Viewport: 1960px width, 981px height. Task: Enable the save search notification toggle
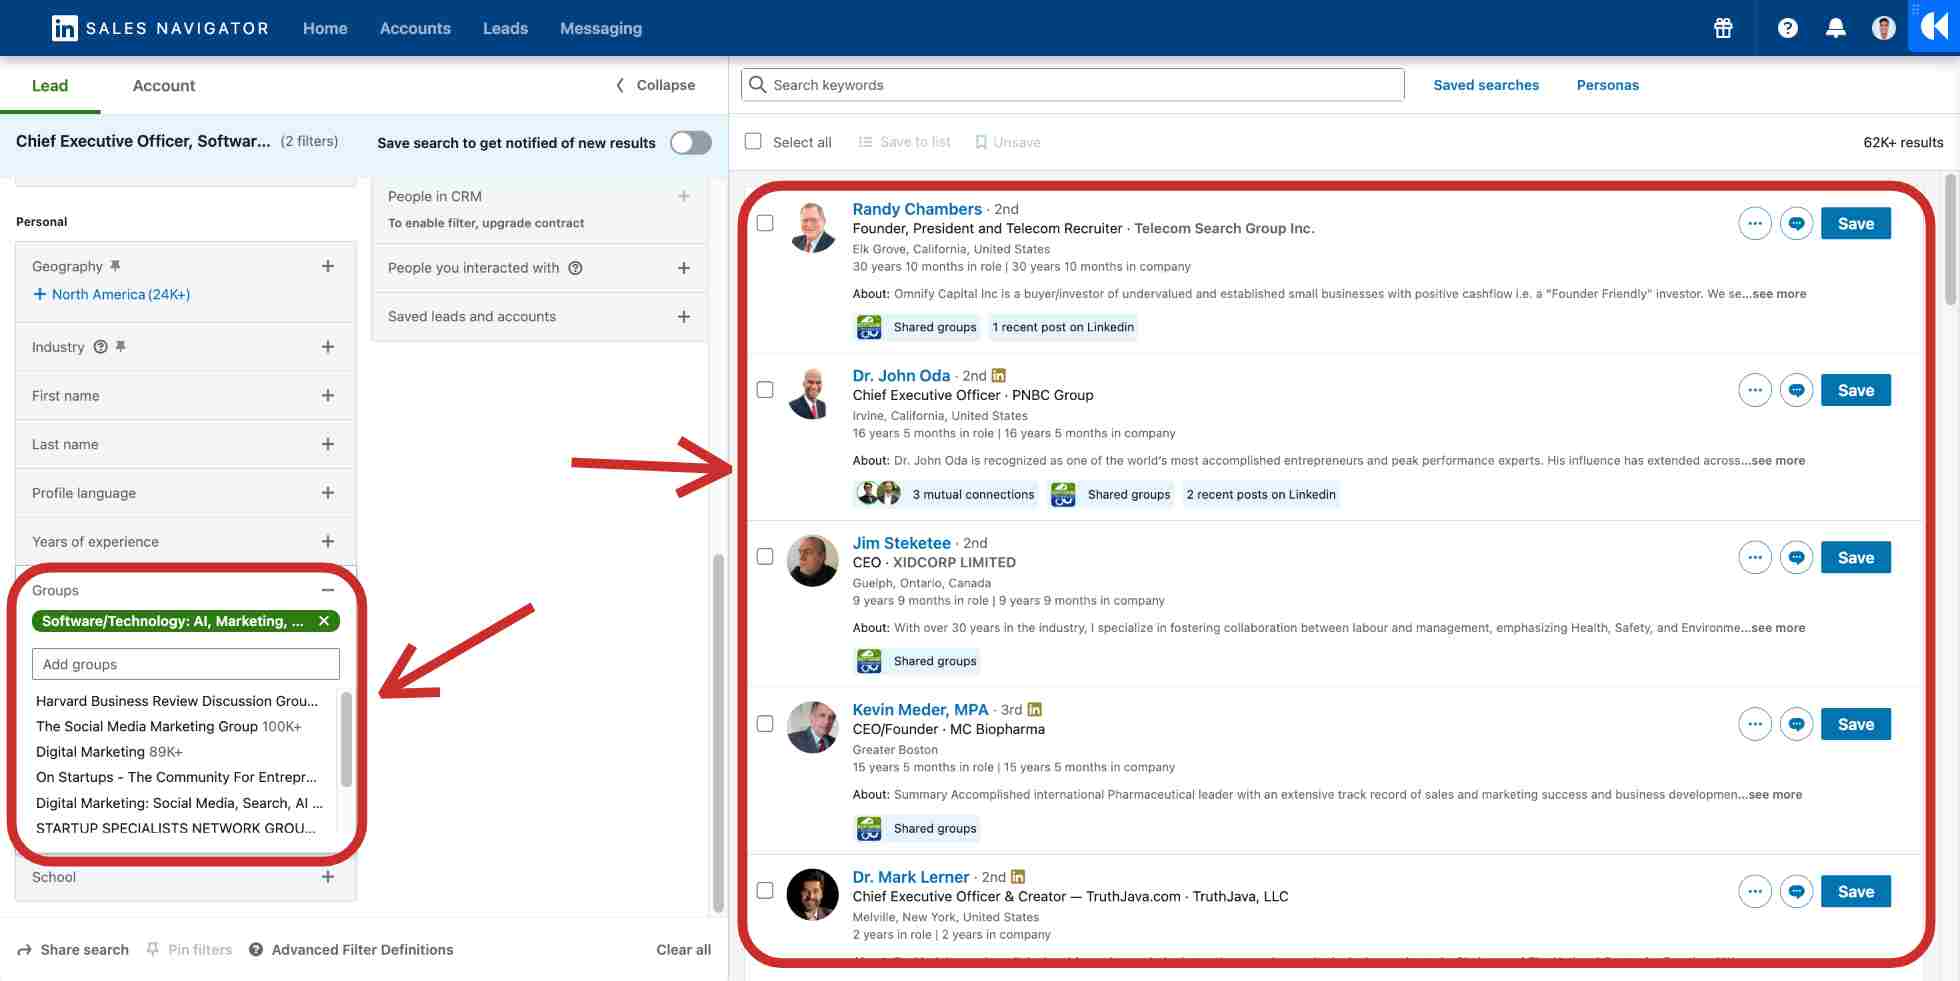coord(689,142)
